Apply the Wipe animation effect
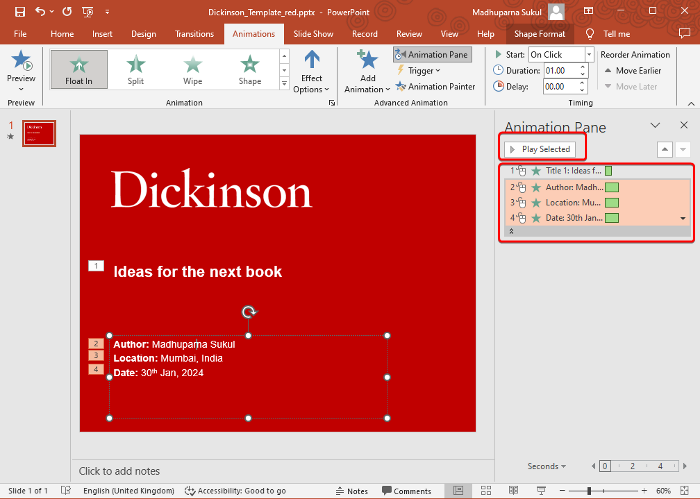The width and height of the screenshot is (700, 499). click(193, 69)
